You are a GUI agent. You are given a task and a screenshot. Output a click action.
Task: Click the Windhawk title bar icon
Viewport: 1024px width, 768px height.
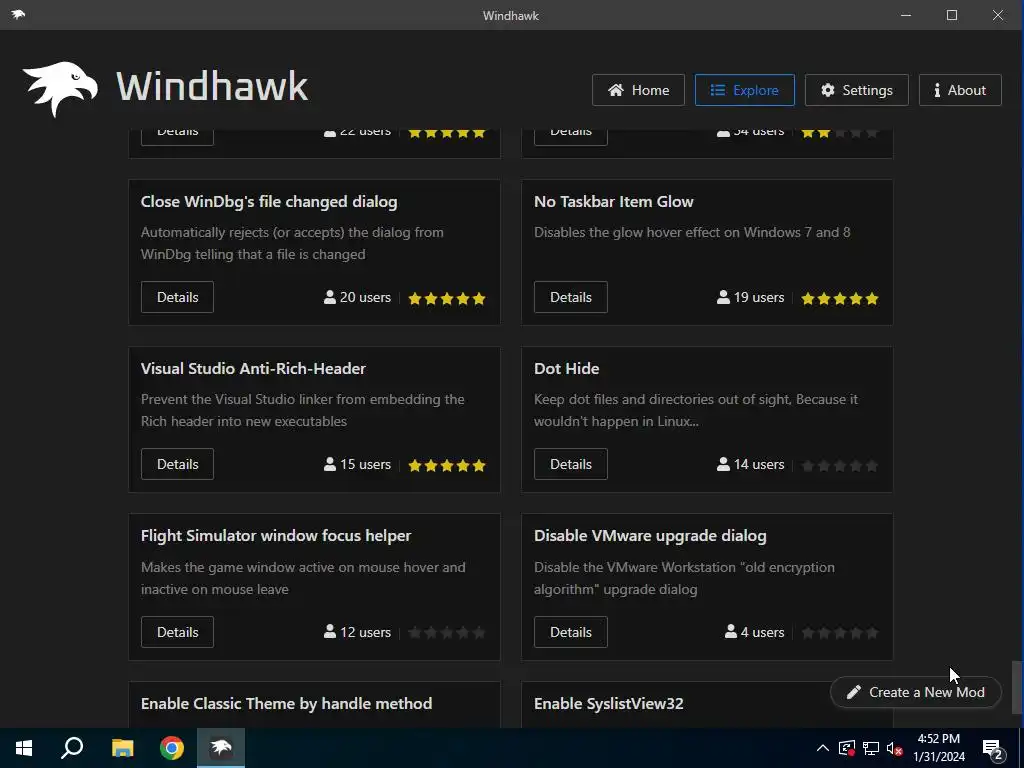pos(18,14)
